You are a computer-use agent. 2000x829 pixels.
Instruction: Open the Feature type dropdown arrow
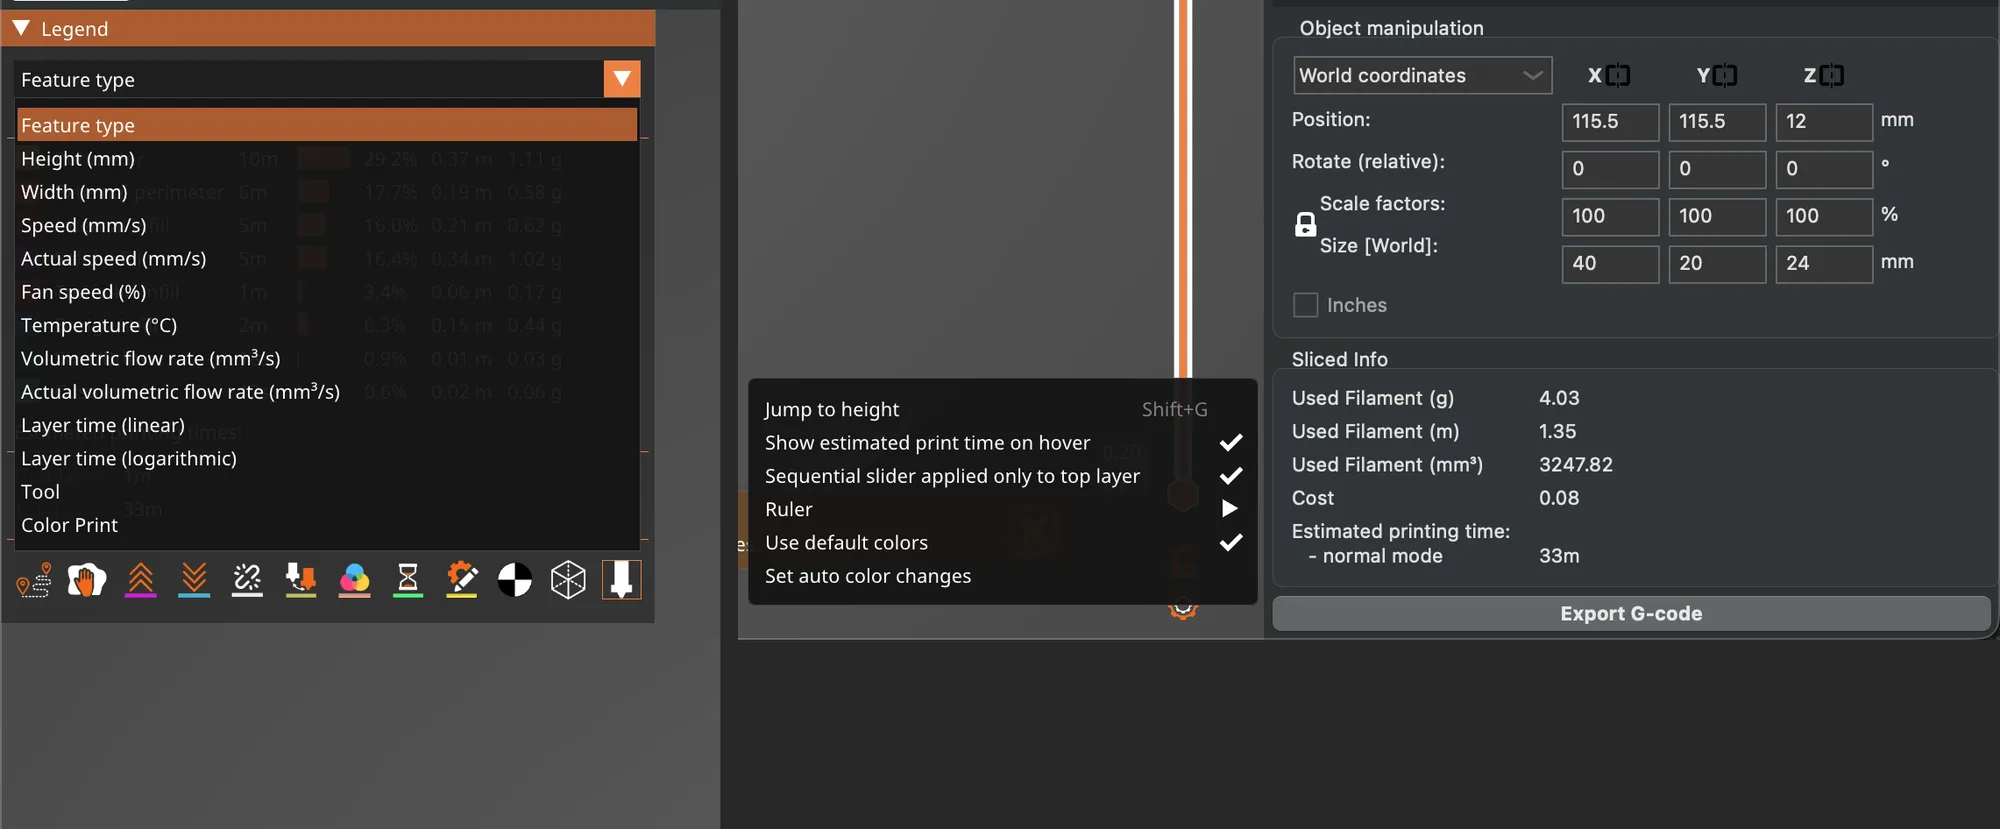[622, 79]
